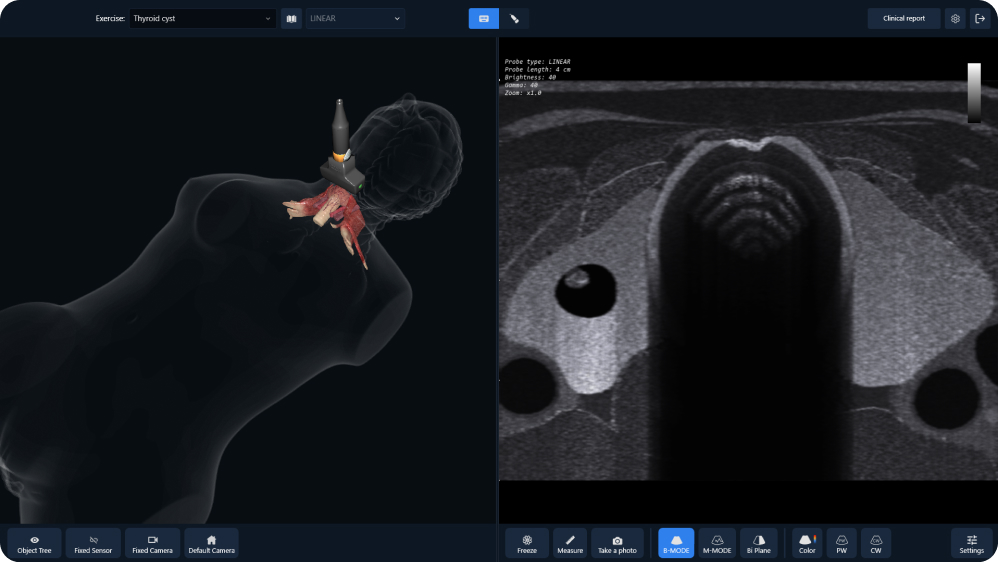Toggle Object Tree visibility
The width and height of the screenshot is (998, 563).
[34, 543]
